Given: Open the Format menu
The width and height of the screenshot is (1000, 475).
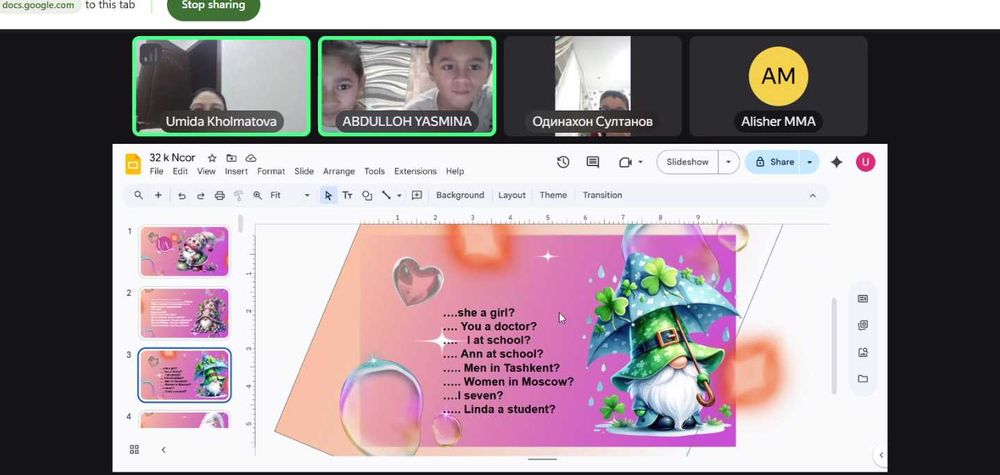Looking at the screenshot, I should pyautogui.click(x=271, y=172).
